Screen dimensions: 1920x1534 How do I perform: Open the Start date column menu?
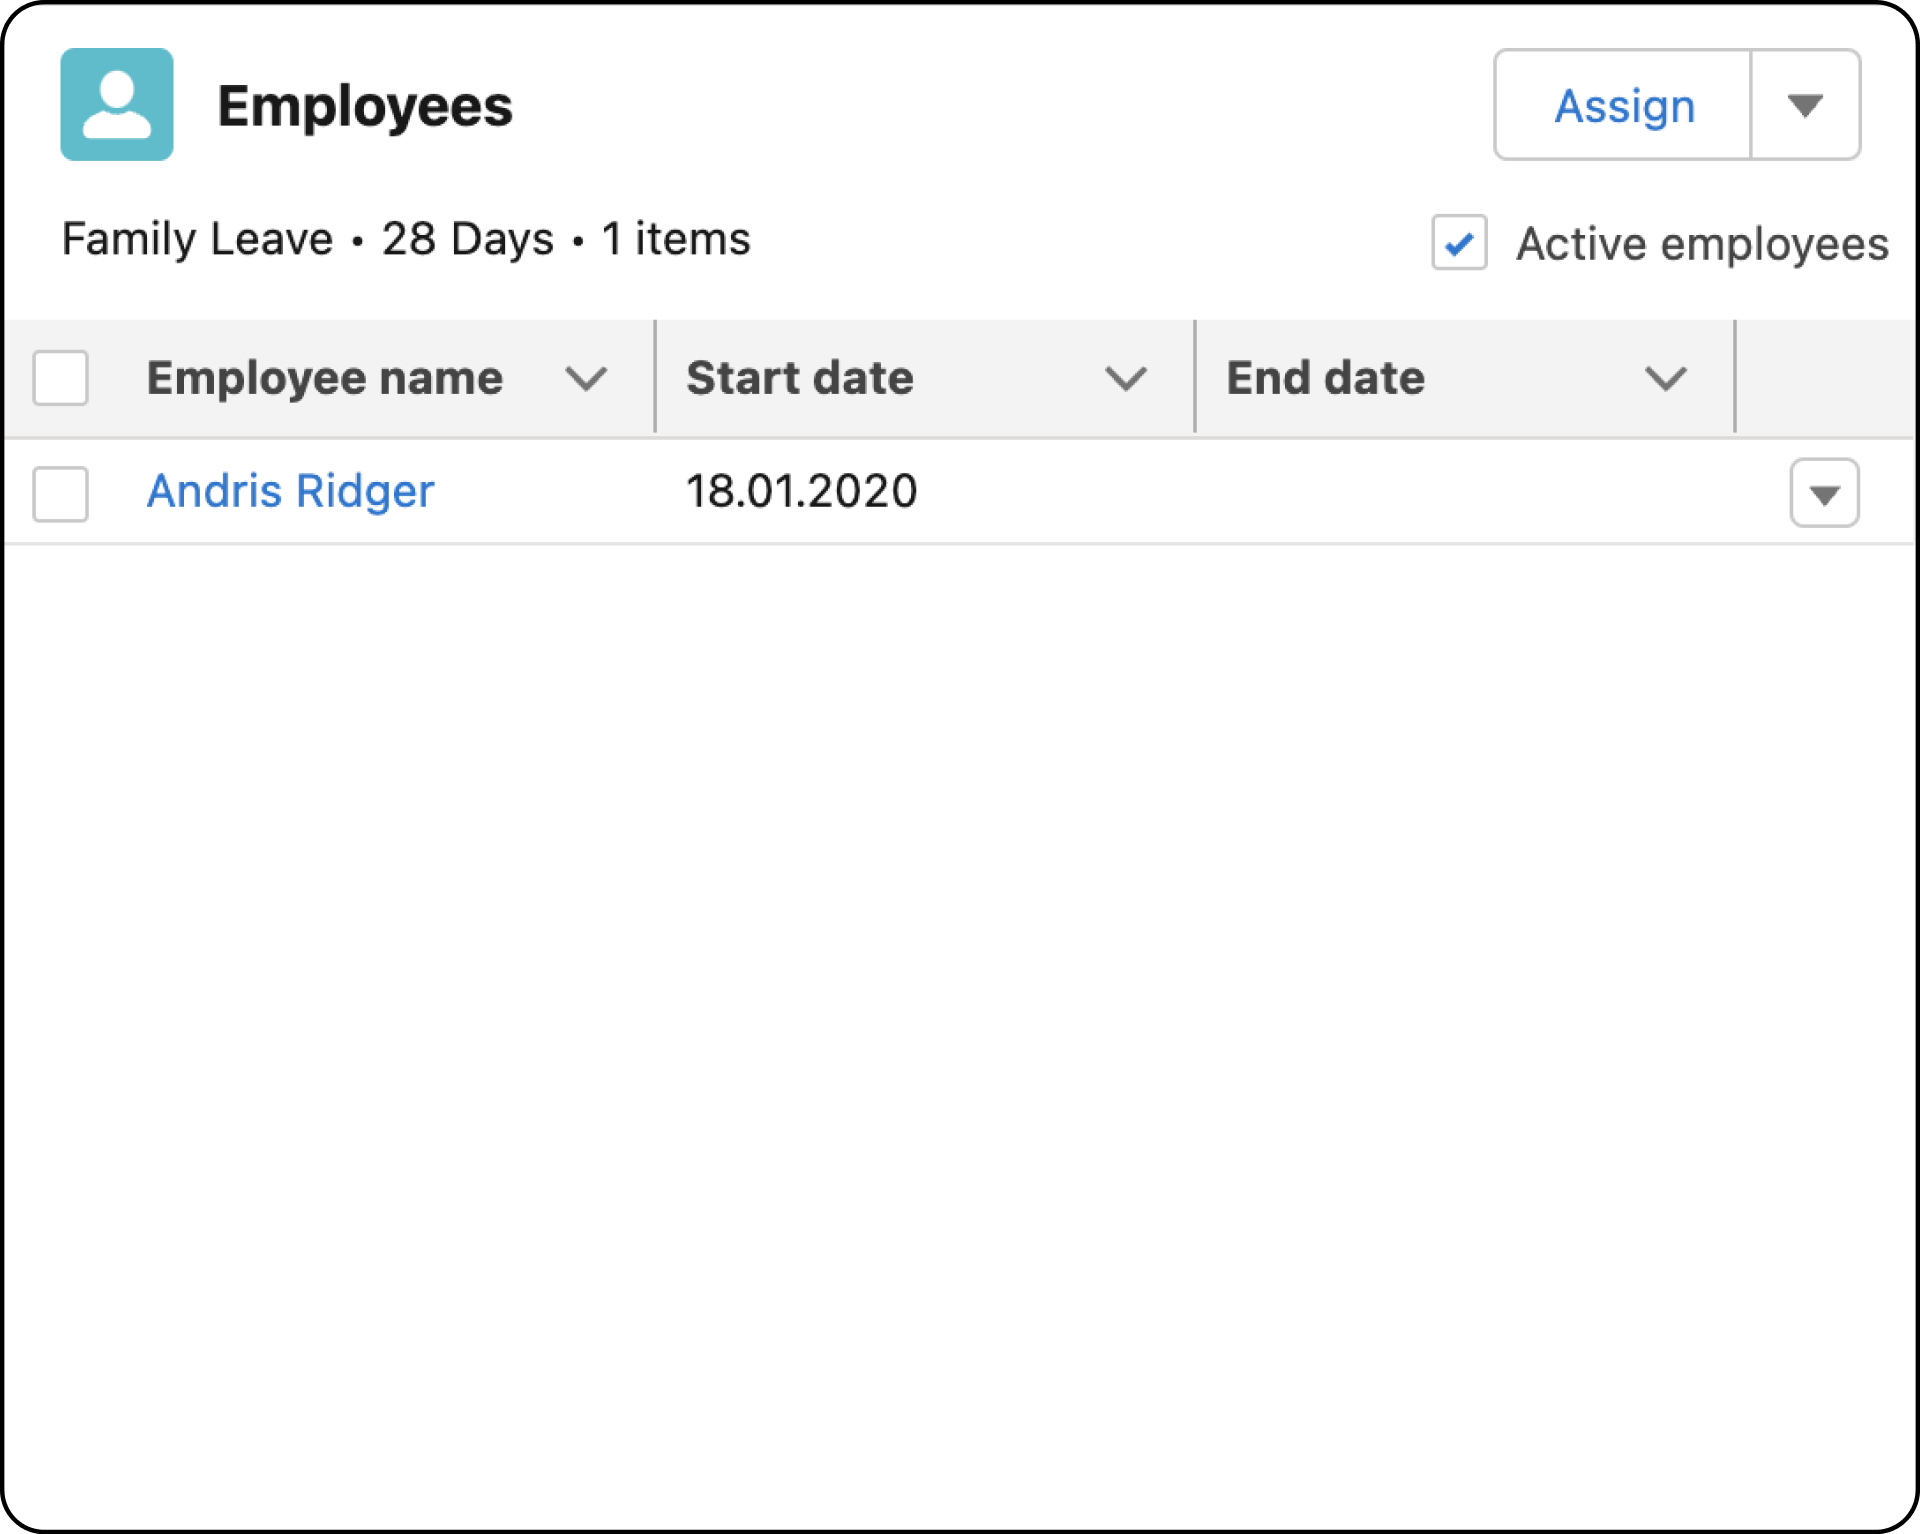pos(1124,378)
